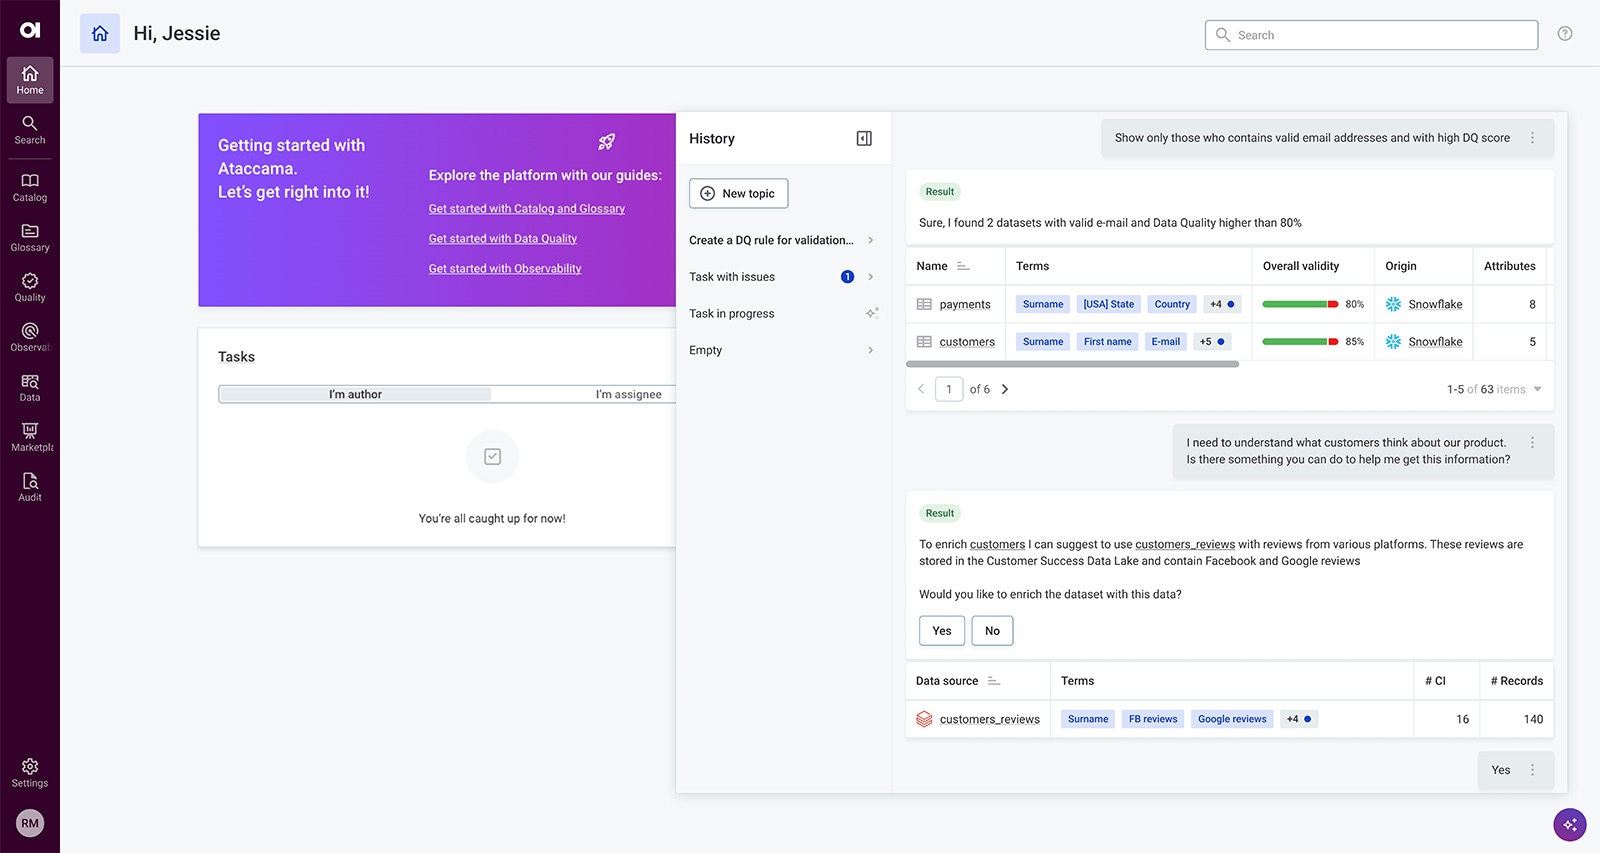Answer No to the enrich dataset prompt
The width and height of the screenshot is (1600, 853).
point(992,631)
